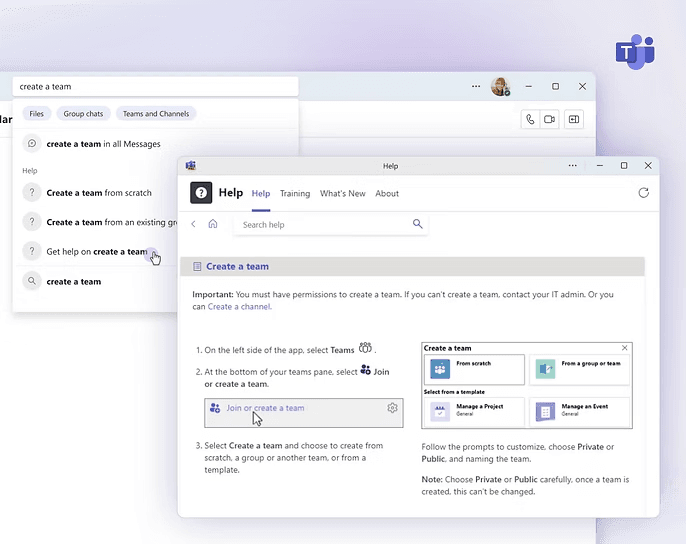Click the settings gear in Join or create image
Screen dimensions: 686x544
tap(392, 407)
